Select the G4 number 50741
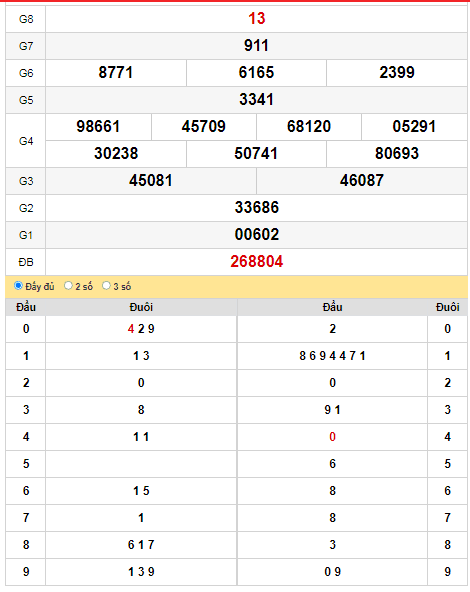 point(256,154)
